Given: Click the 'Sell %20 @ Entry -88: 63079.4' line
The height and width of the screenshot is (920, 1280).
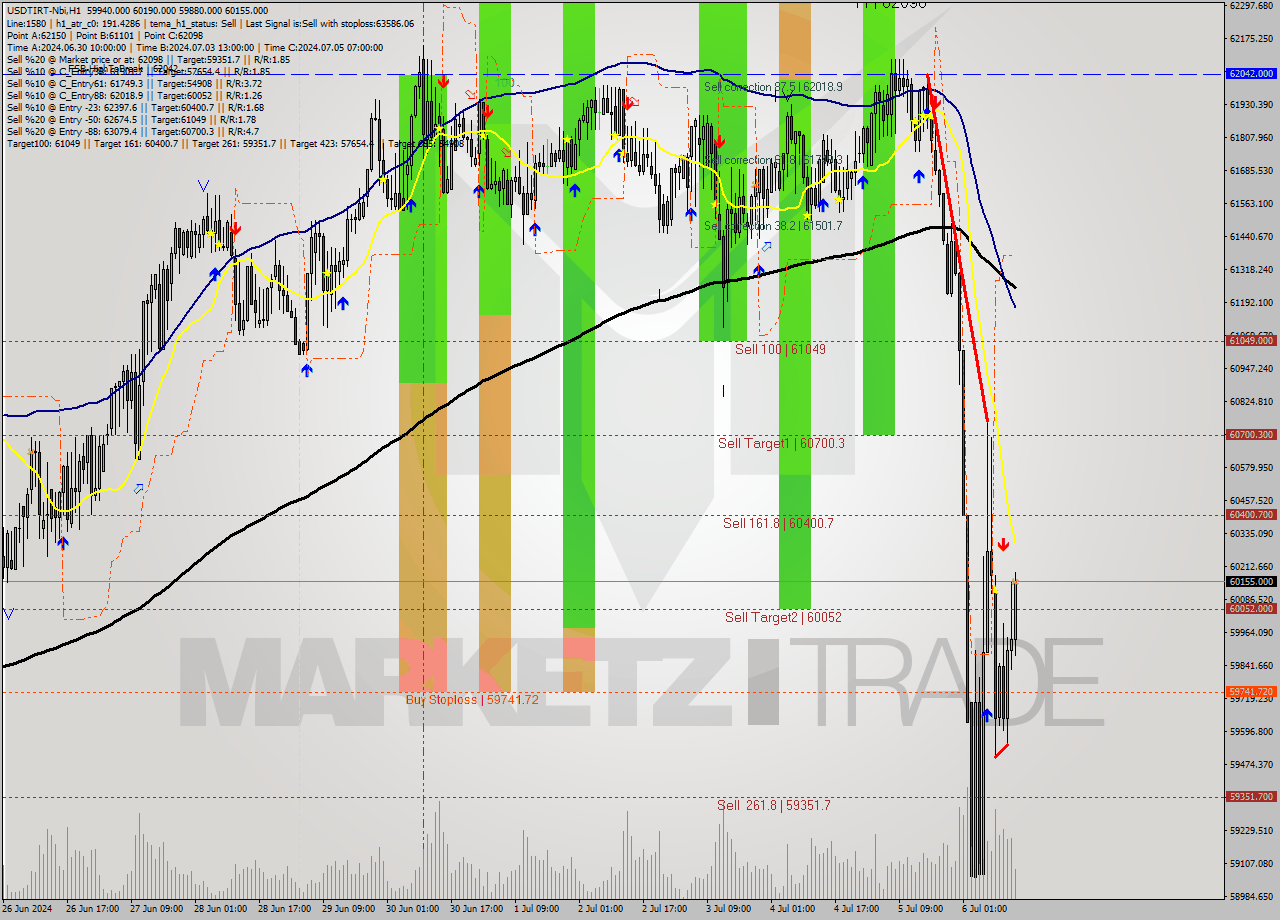Looking at the screenshot, I should (132, 131).
